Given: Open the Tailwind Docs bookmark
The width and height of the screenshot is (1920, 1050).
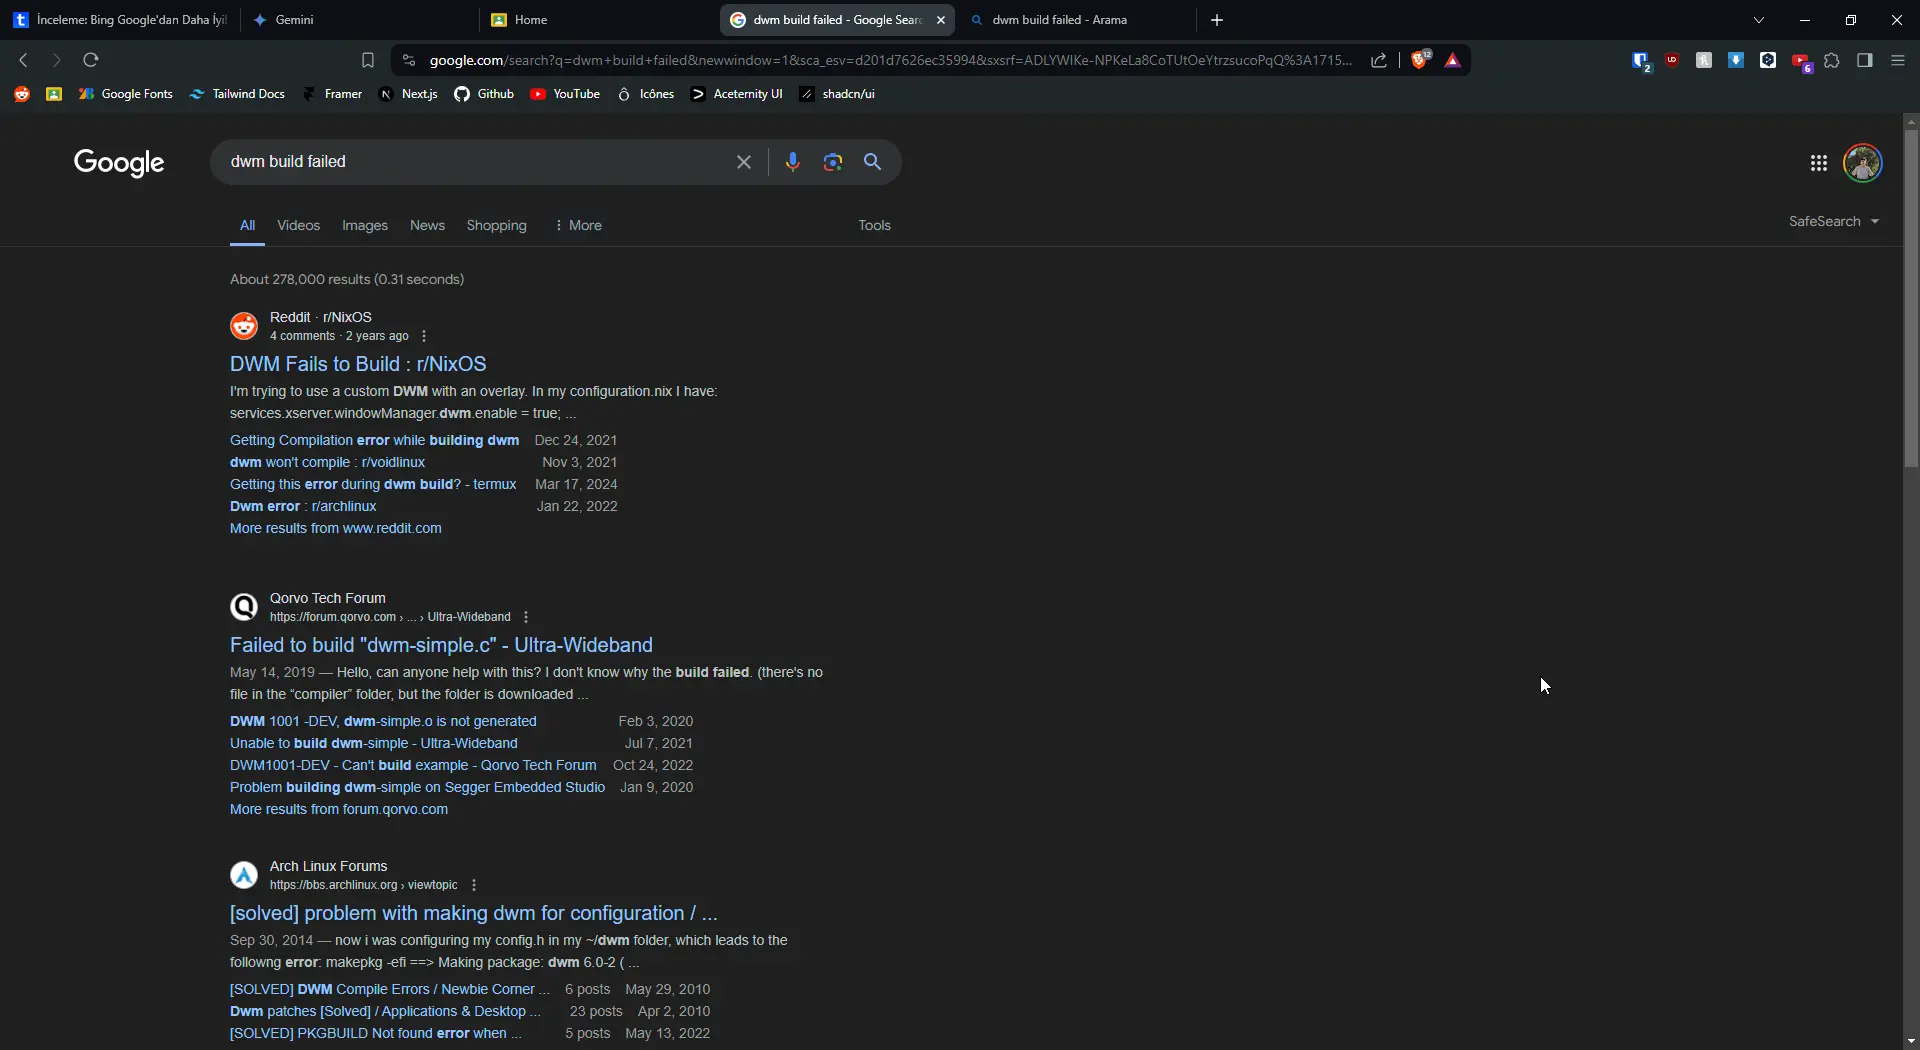Looking at the screenshot, I should click(237, 94).
